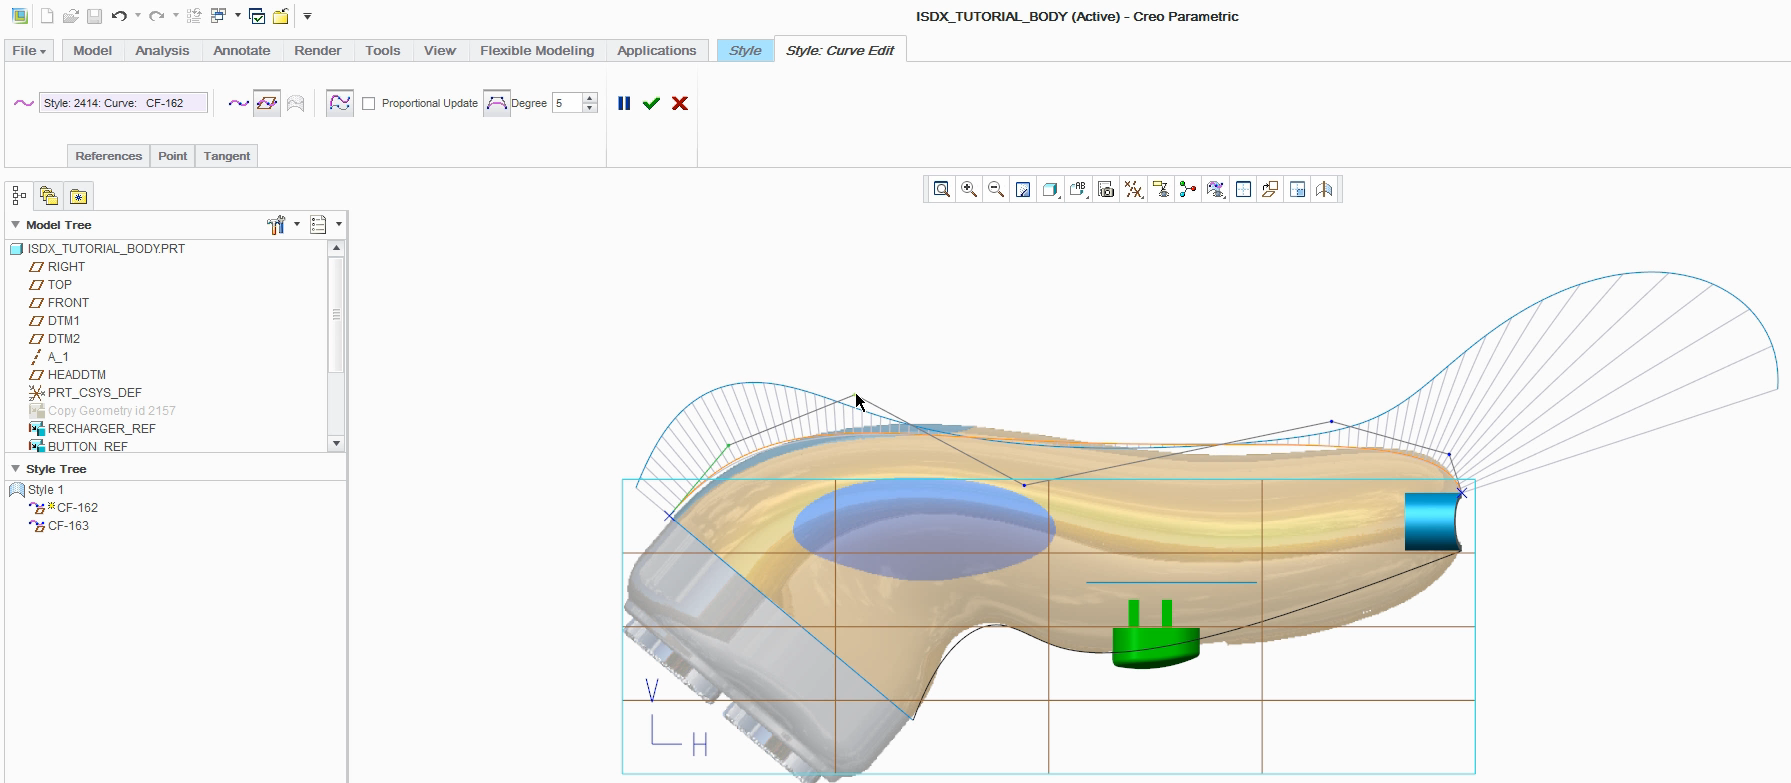The width and height of the screenshot is (1791, 783).
Task: Click the Zoom Out icon
Action: coord(996,189)
